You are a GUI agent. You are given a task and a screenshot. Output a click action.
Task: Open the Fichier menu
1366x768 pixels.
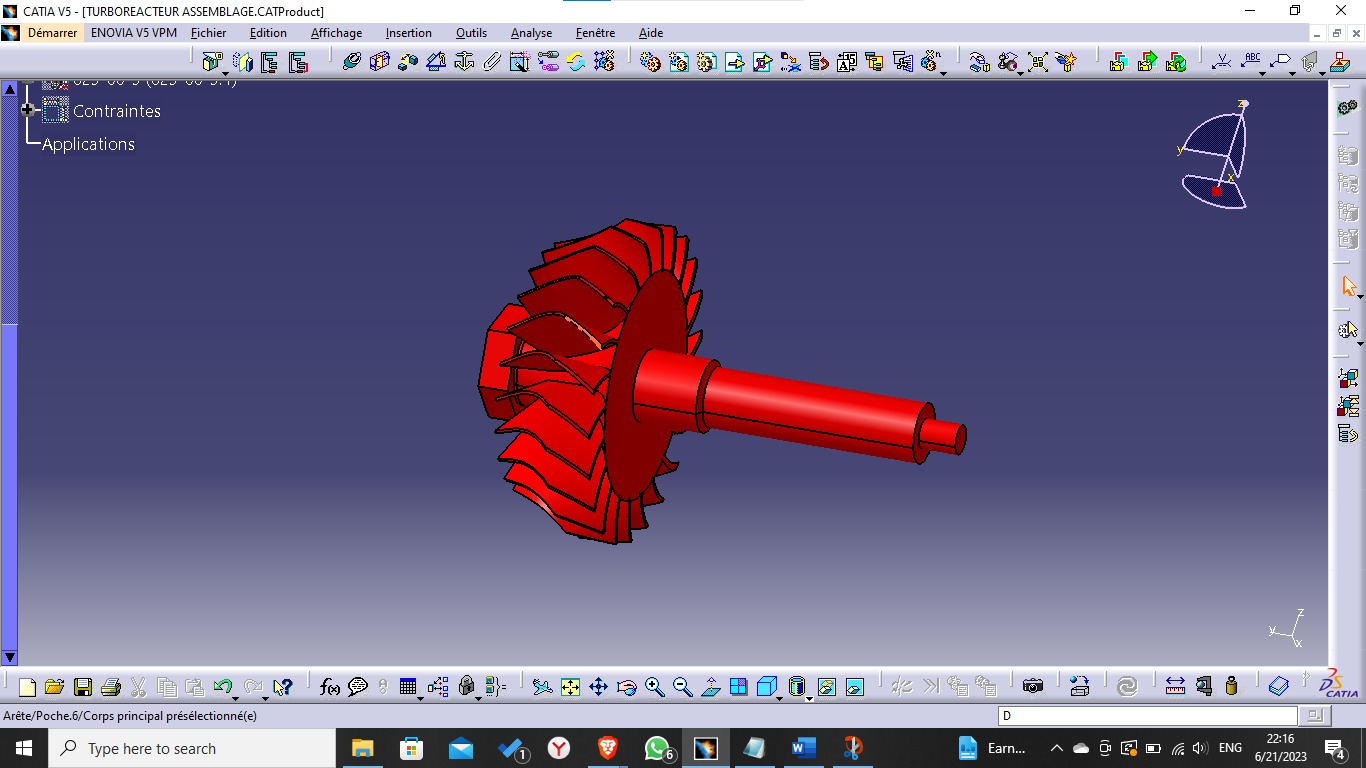point(209,33)
